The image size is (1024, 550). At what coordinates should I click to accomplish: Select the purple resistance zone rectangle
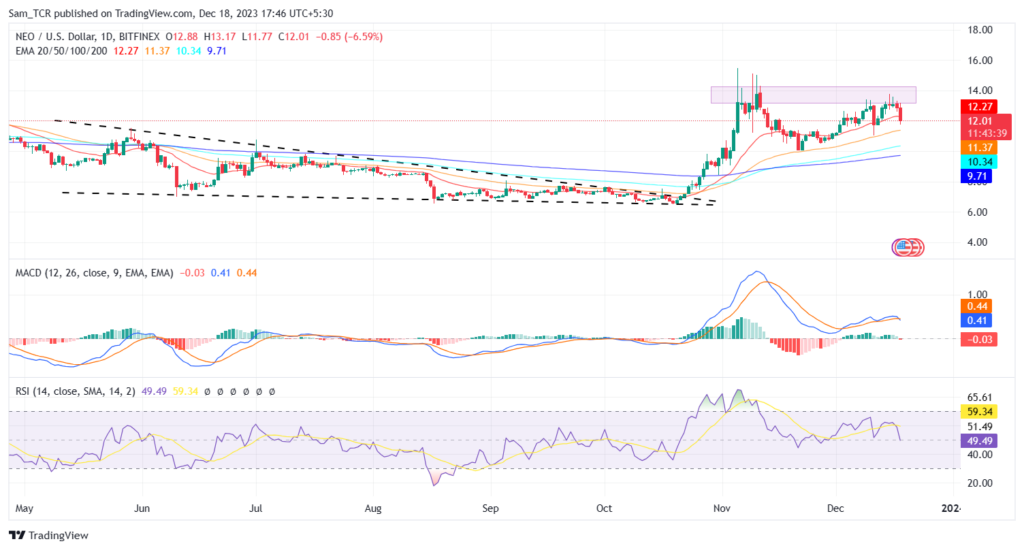pyautogui.click(x=813, y=95)
